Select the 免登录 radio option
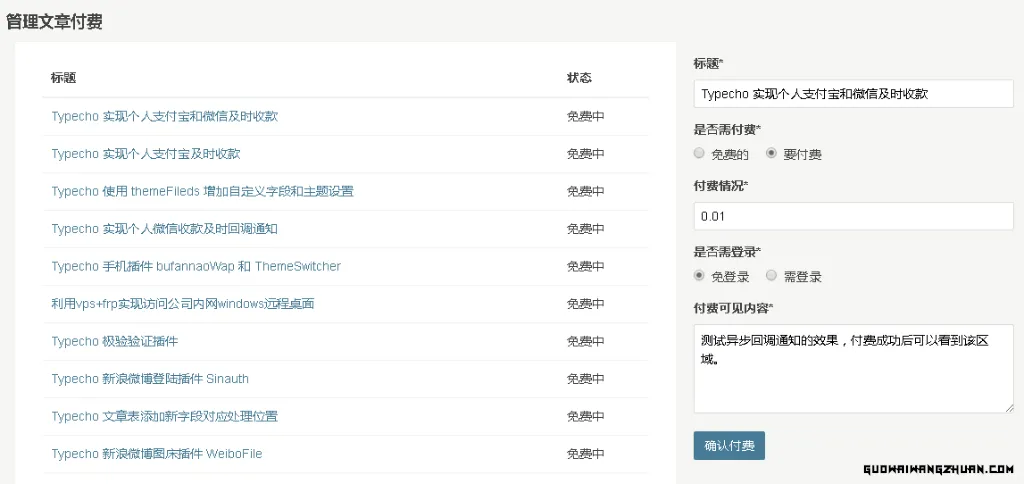 pos(699,276)
